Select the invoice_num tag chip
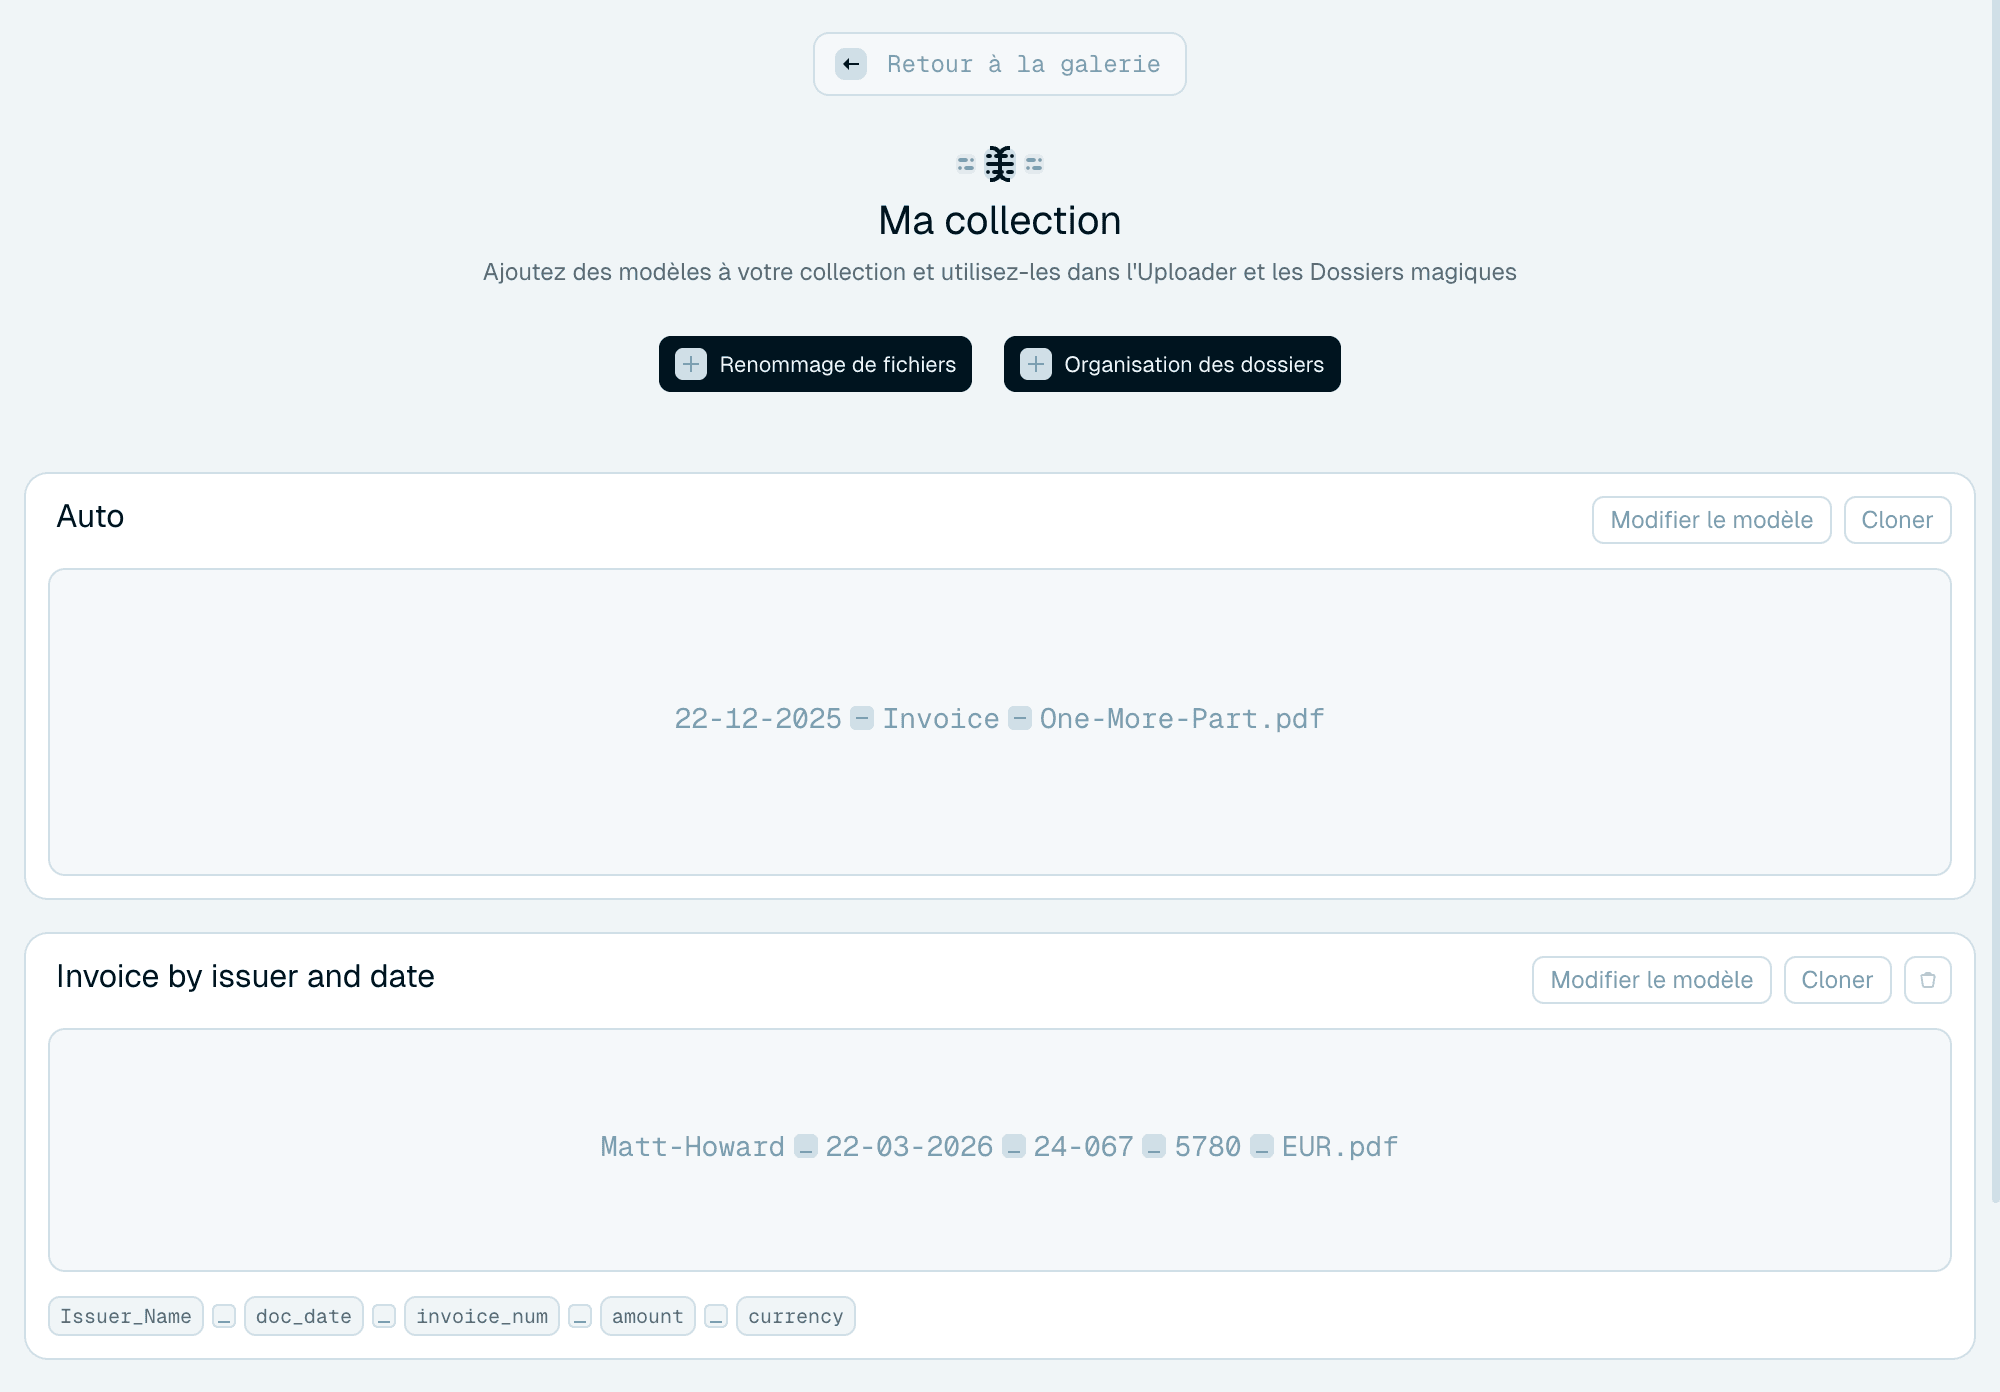 coord(482,1316)
